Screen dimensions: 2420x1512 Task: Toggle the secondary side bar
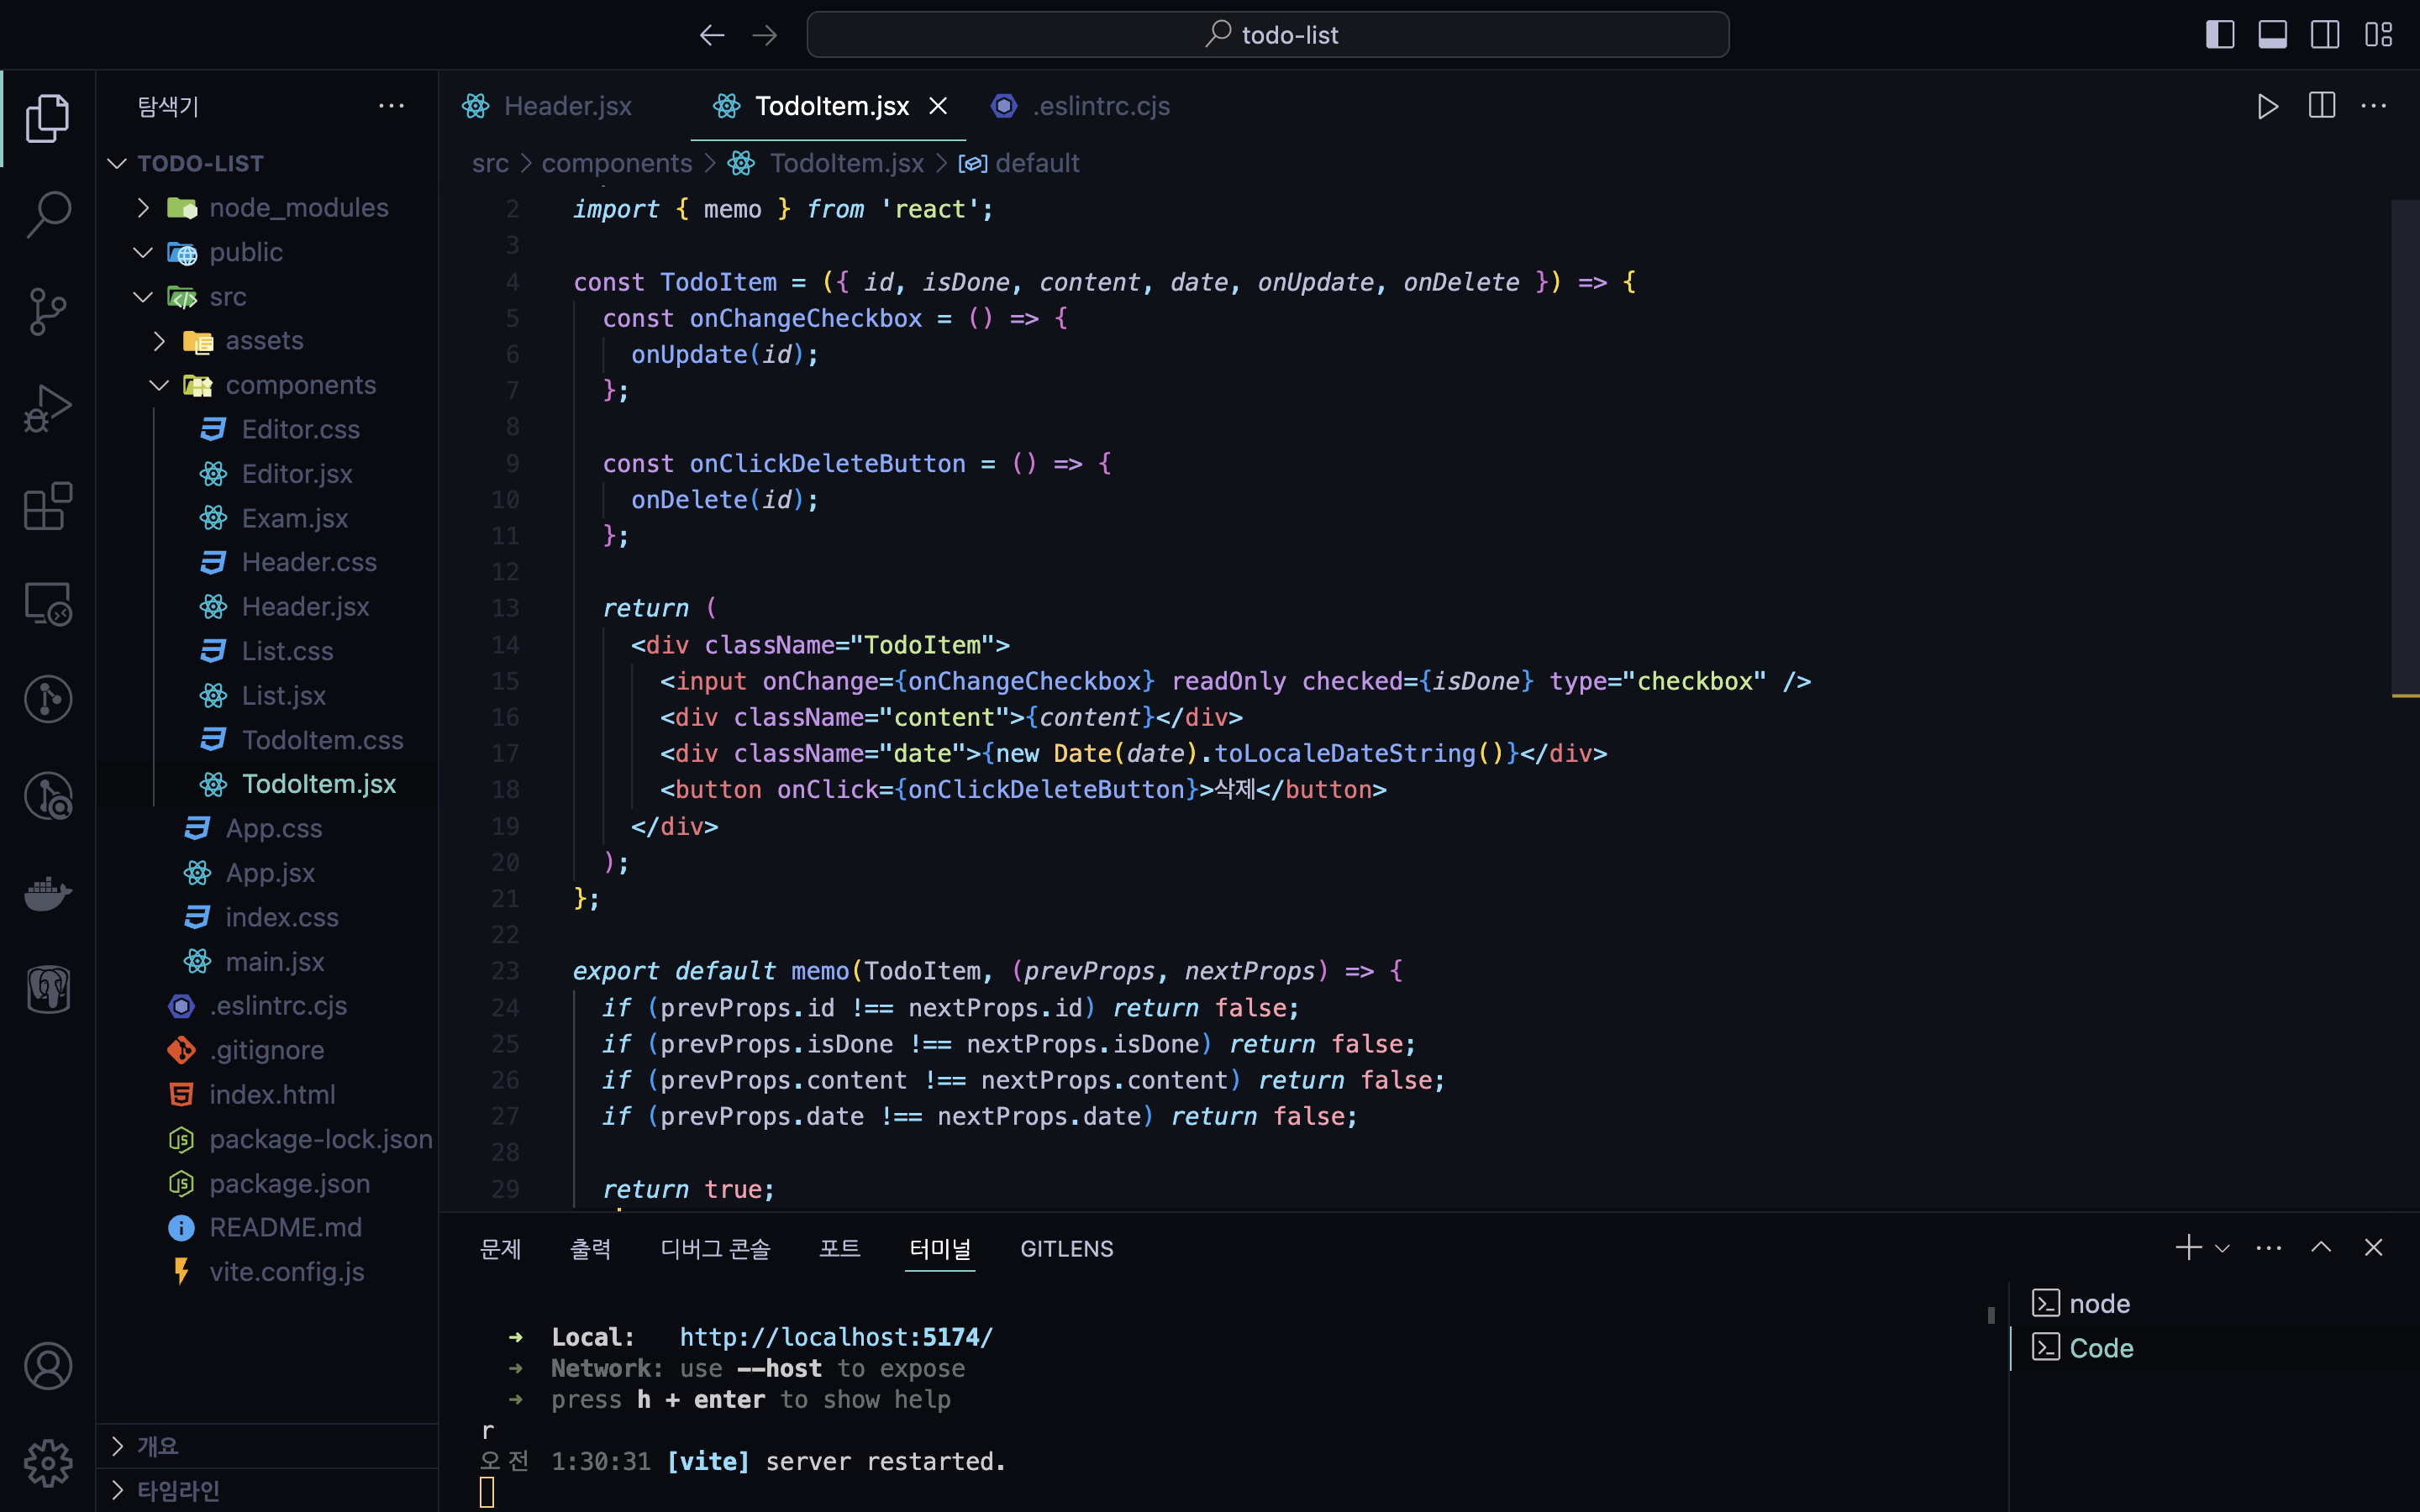[2324, 35]
